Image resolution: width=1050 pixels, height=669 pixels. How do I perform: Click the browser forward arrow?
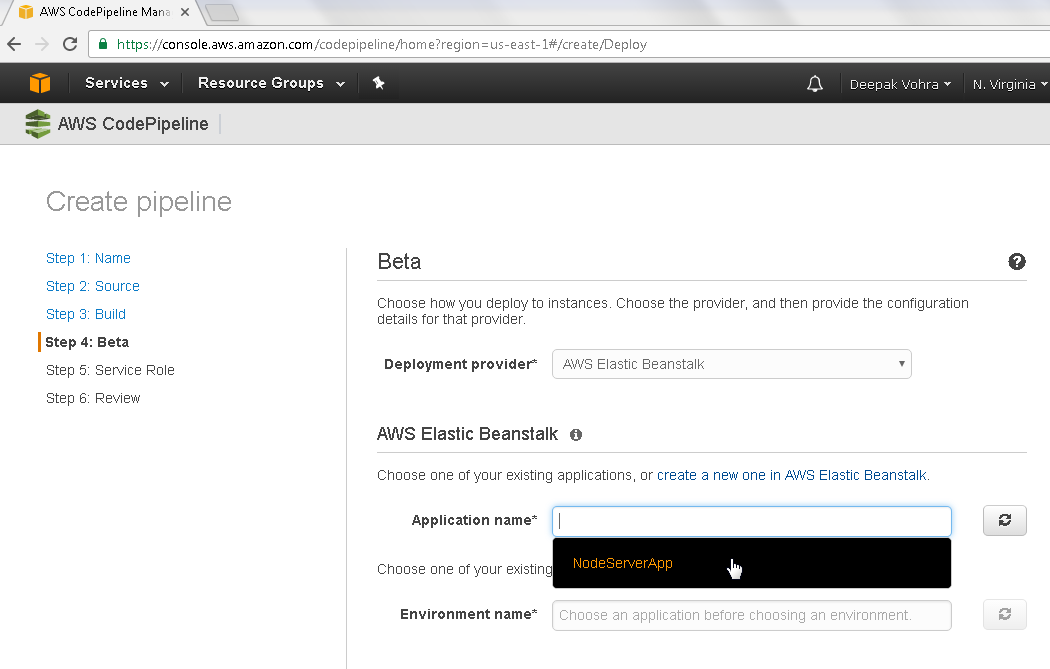point(42,44)
